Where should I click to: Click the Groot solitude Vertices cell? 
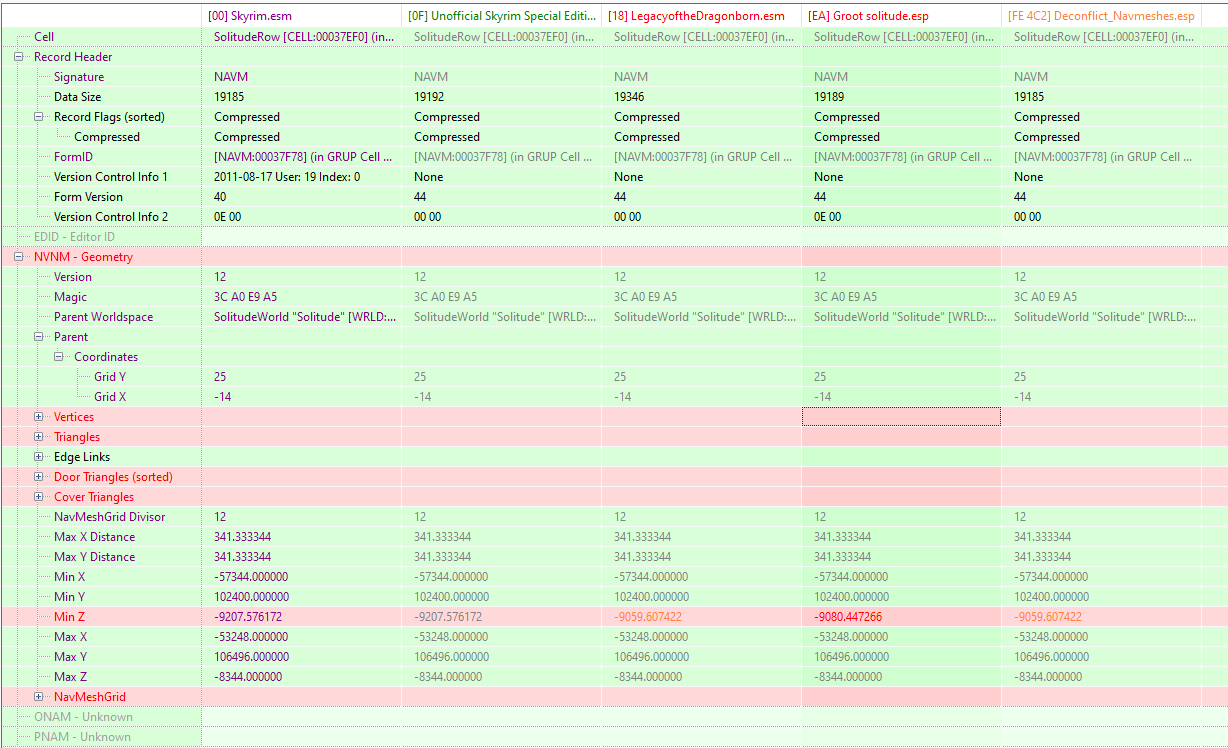(901, 417)
